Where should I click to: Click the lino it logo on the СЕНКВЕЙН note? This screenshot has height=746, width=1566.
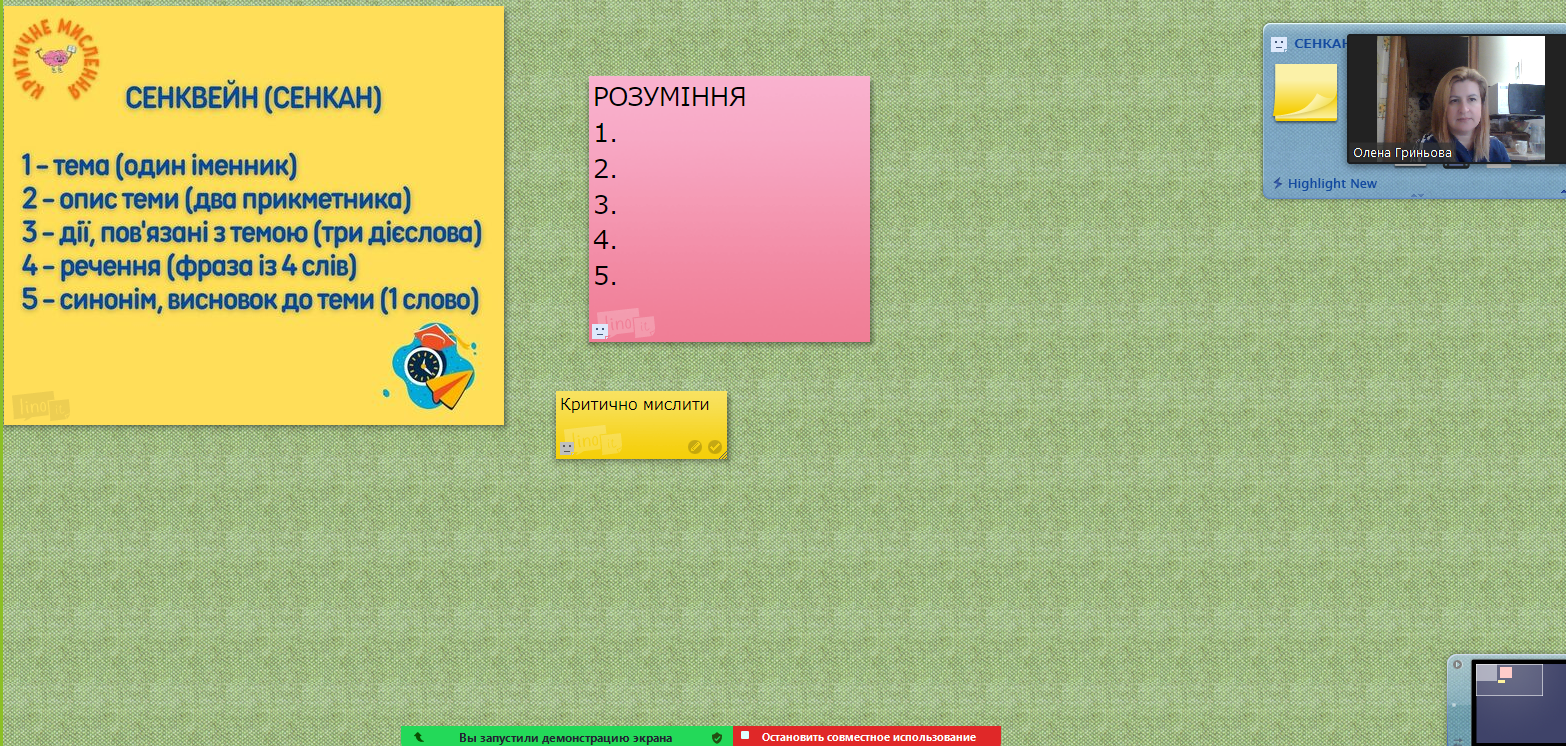tap(40, 407)
